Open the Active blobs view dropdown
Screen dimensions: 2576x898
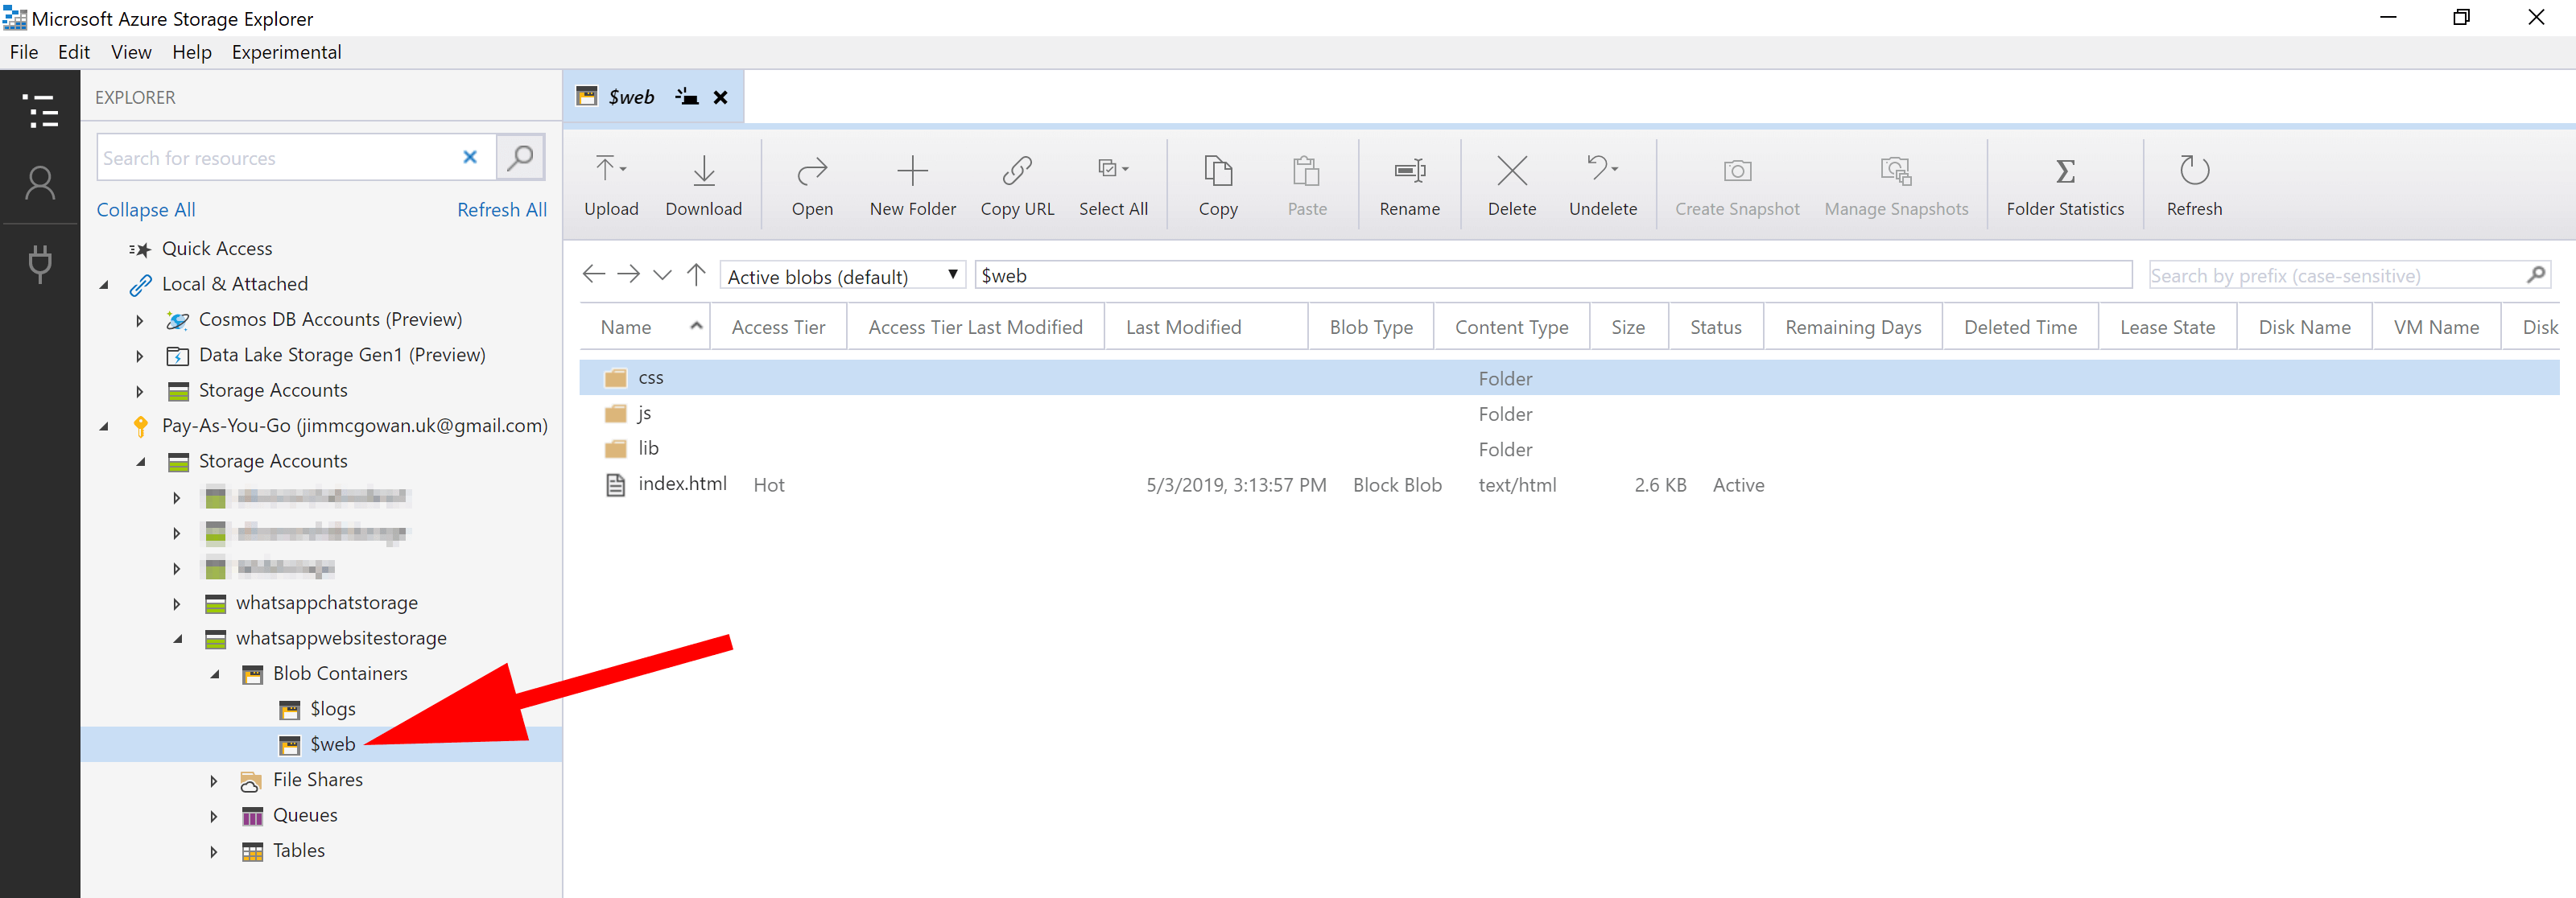coord(842,276)
